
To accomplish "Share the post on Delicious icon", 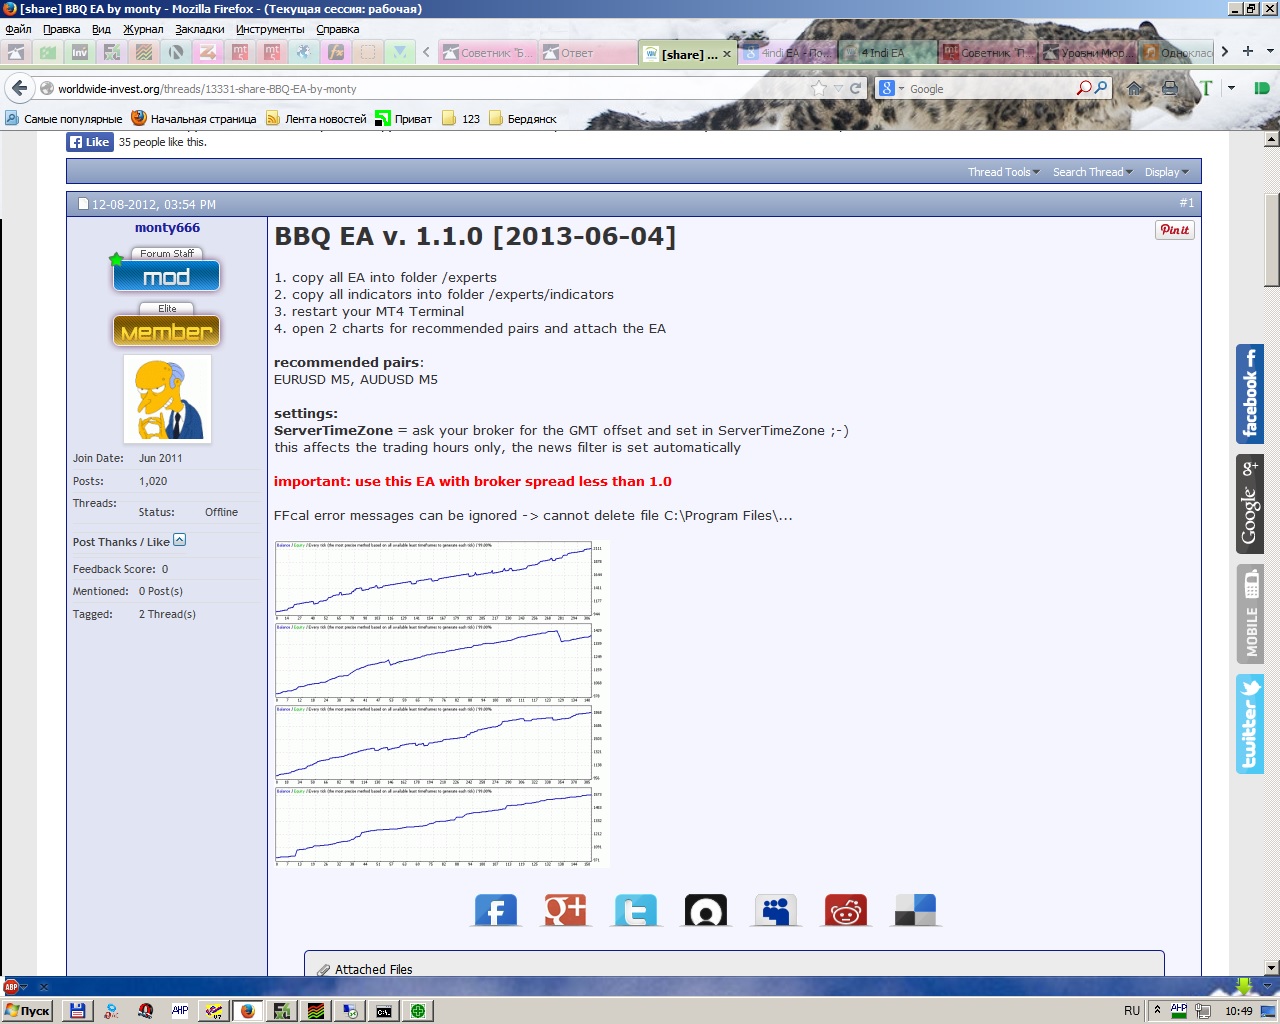I will [915, 911].
